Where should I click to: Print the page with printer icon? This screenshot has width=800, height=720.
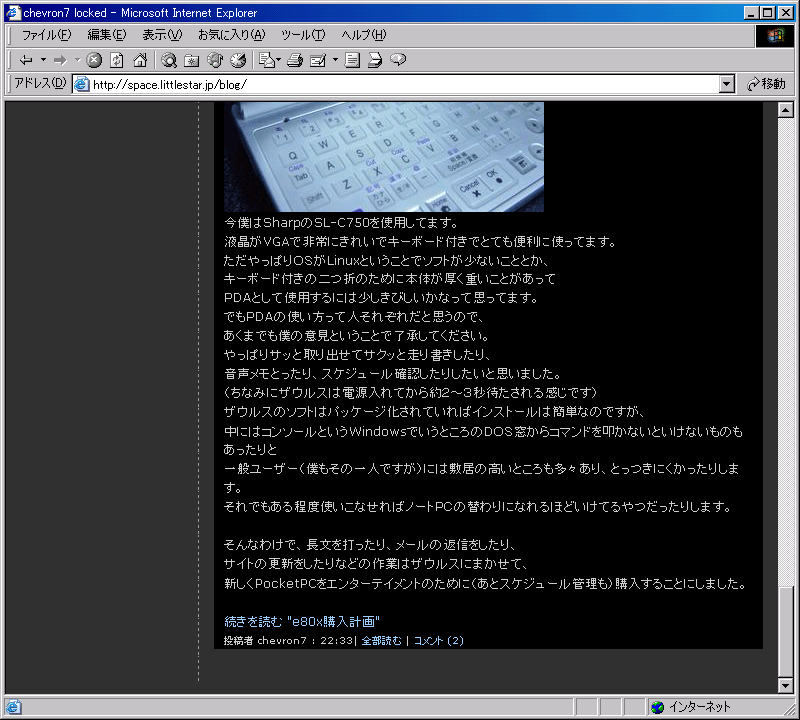295,60
